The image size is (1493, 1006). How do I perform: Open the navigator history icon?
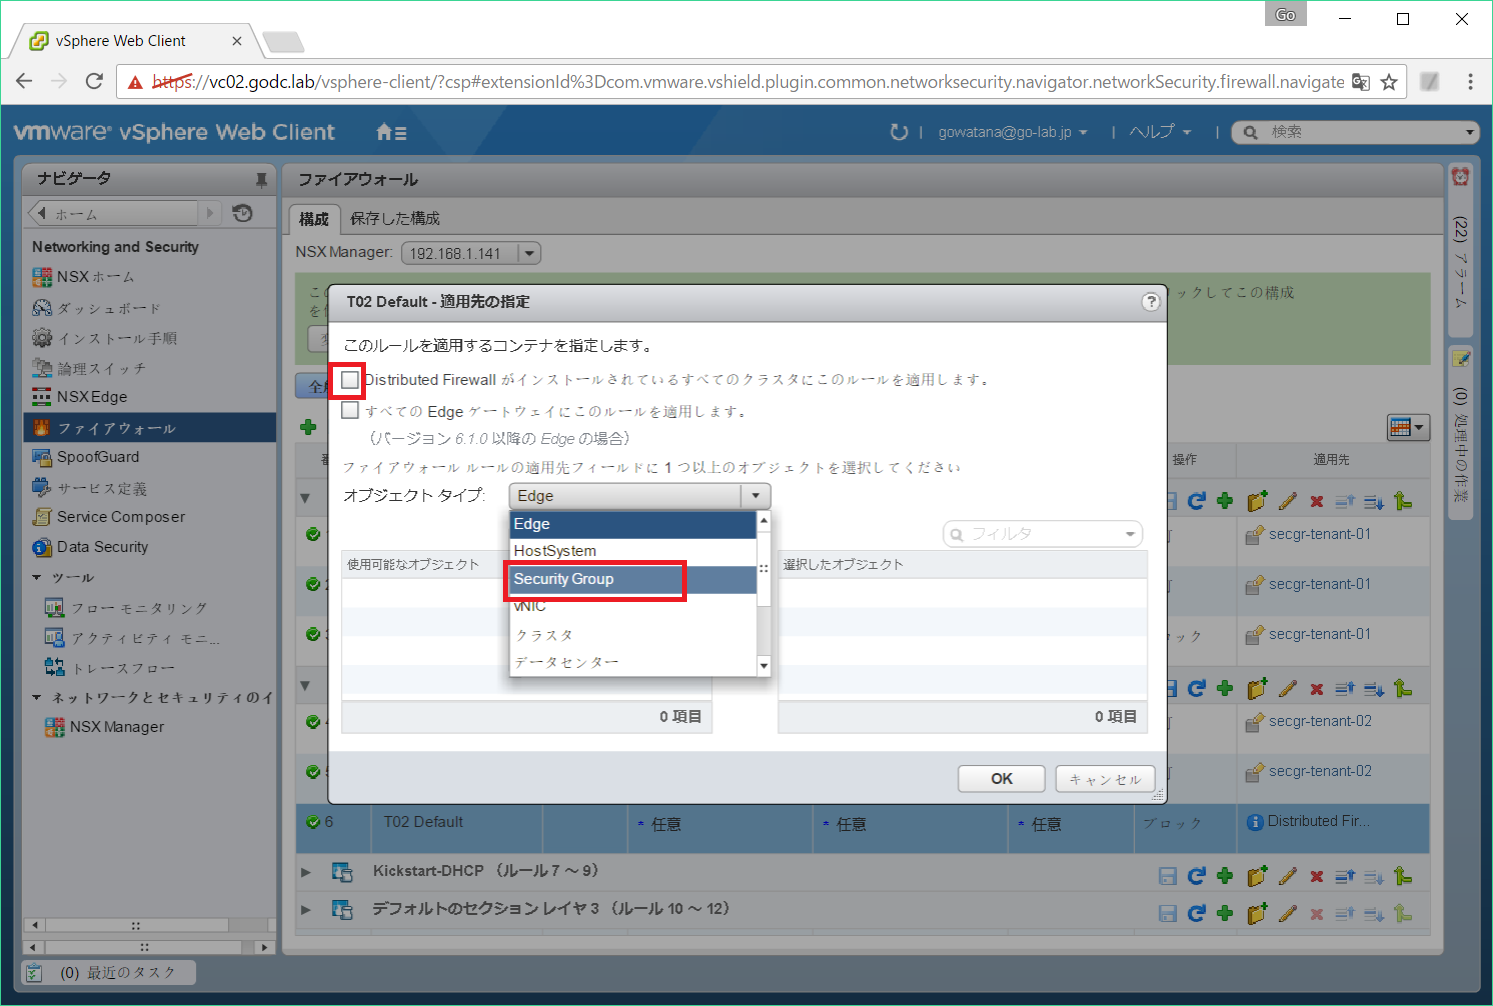coord(242,213)
